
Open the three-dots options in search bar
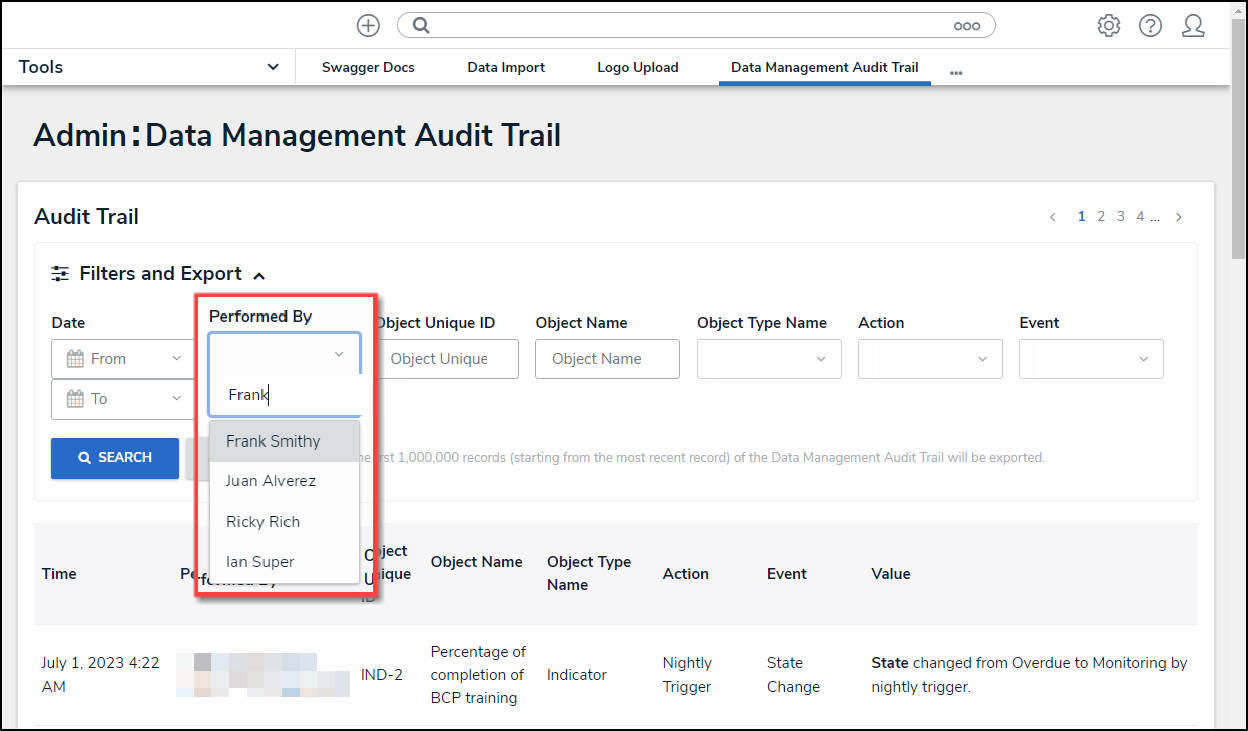[x=966, y=26]
